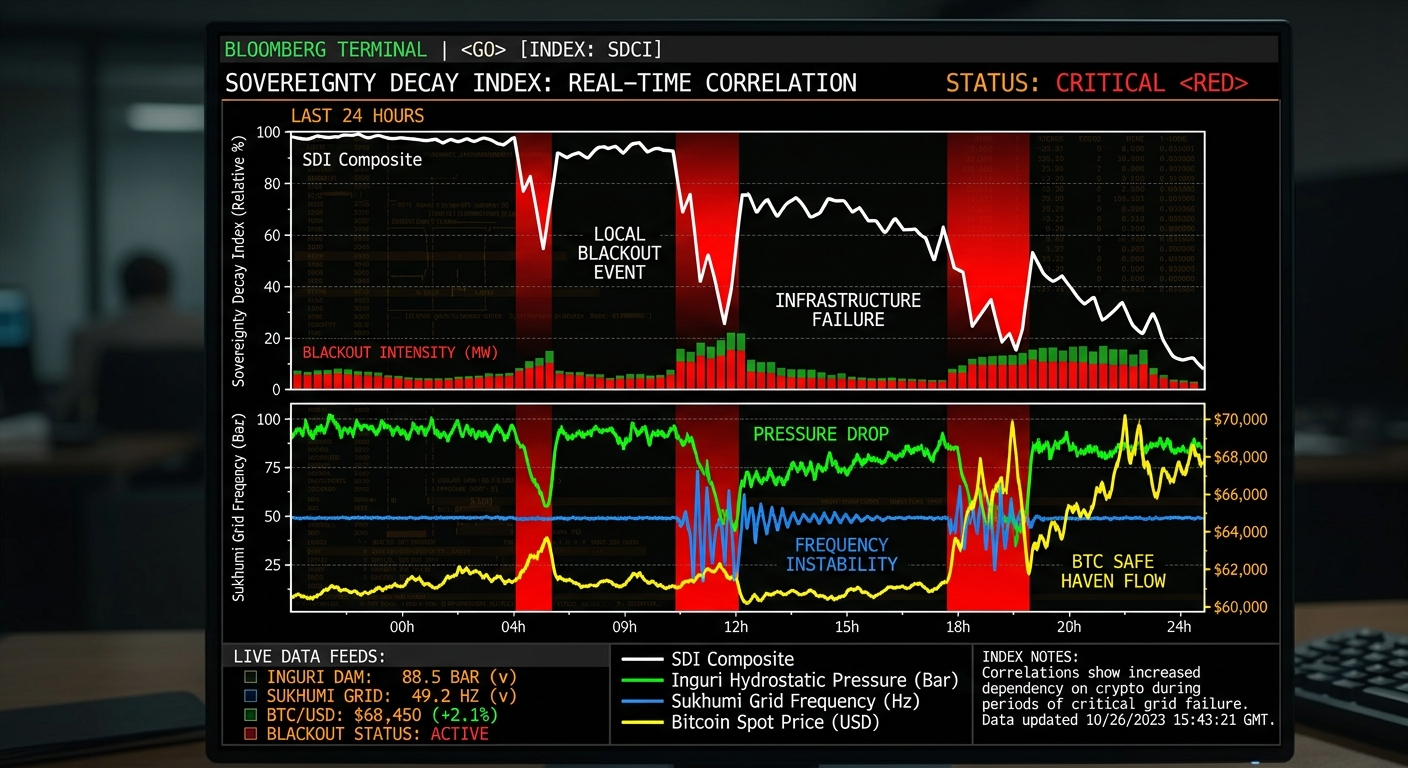Click the 60 tick on the SDI axis
Viewport: 1408px width, 768px height.
[x=271, y=236]
